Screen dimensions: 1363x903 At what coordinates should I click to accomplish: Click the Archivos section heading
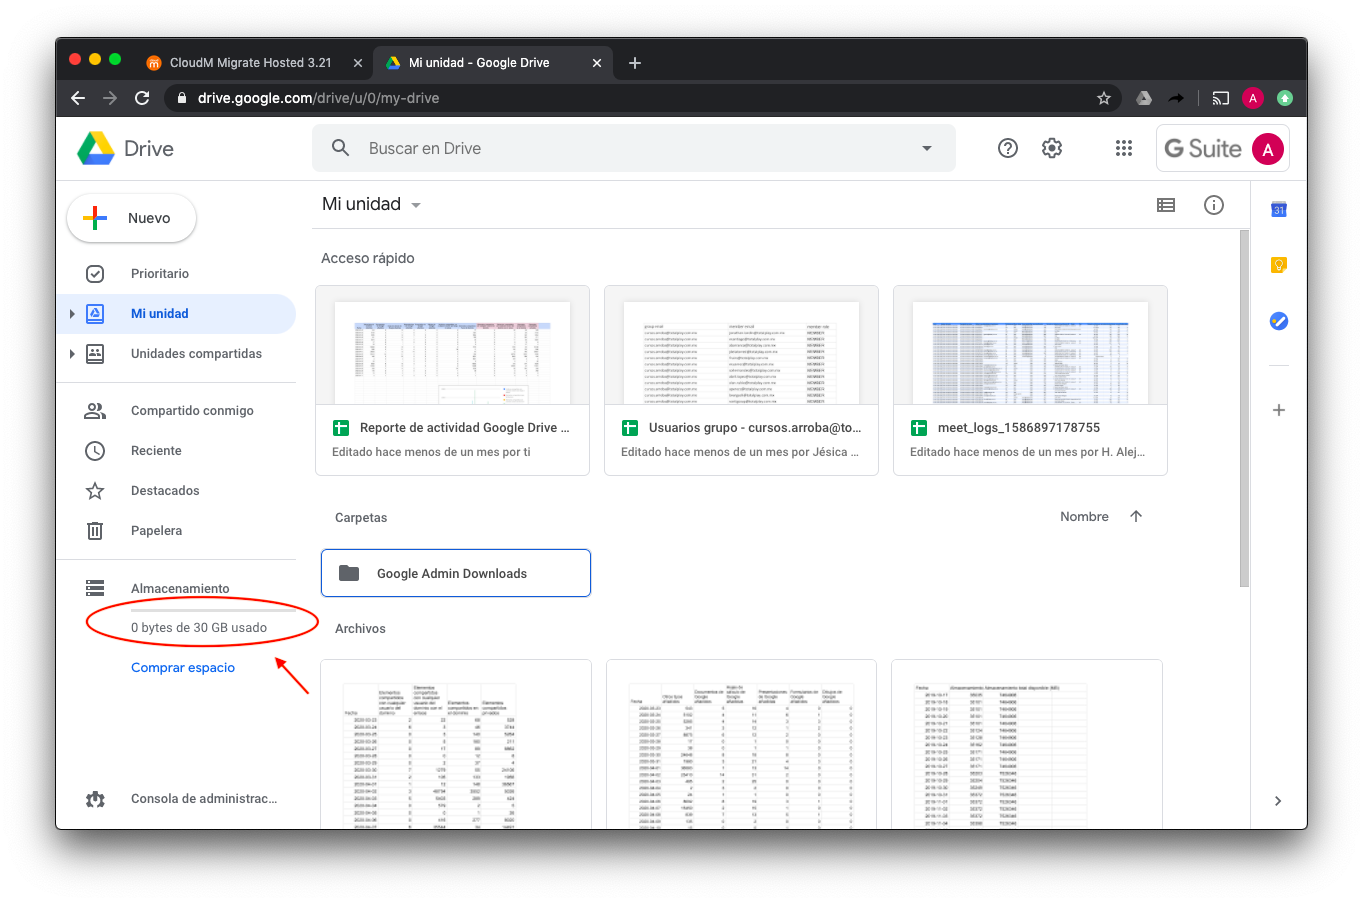point(360,629)
